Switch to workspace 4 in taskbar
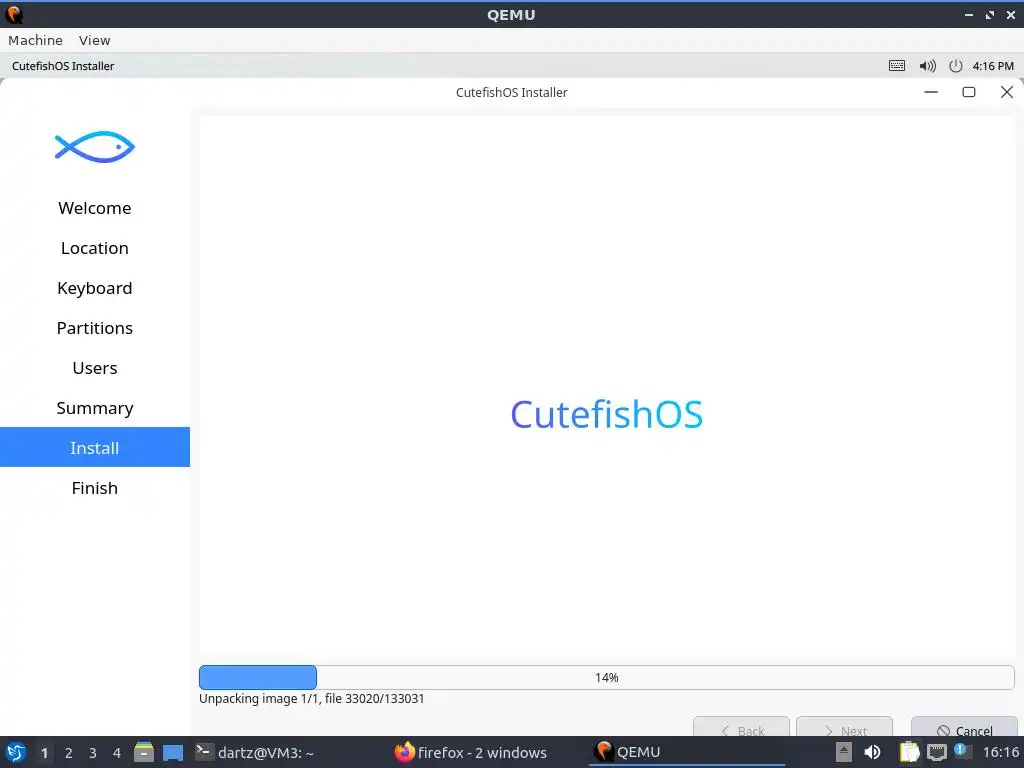1024x768 pixels. coord(117,753)
